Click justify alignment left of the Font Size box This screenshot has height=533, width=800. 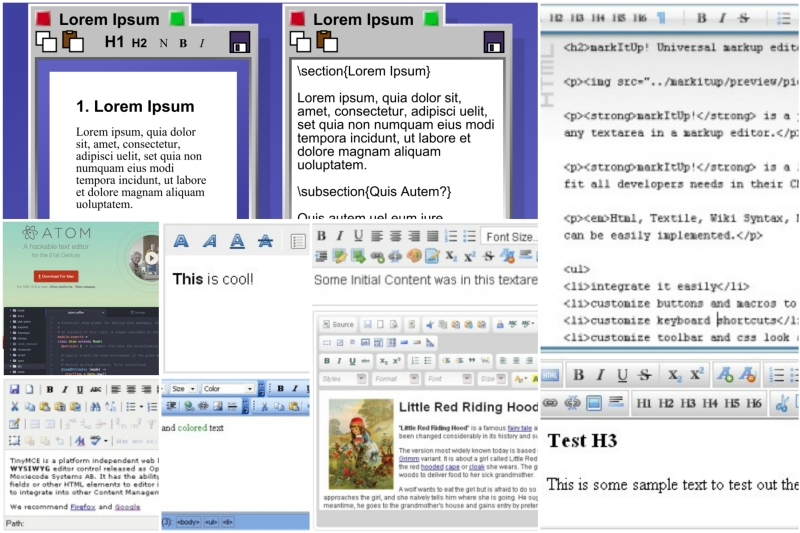click(x=433, y=236)
